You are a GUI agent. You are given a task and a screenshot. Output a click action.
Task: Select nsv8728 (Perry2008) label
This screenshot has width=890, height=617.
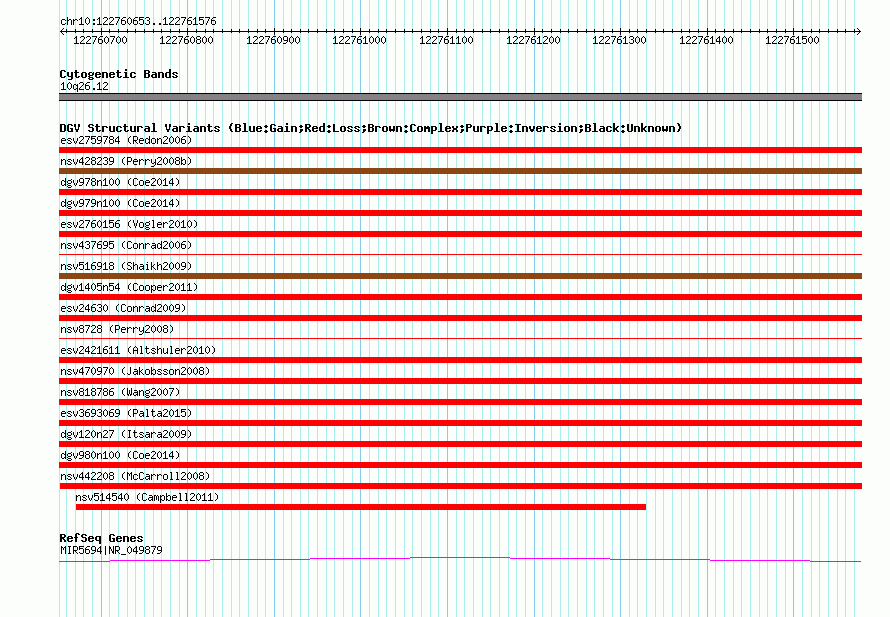[117, 329]
